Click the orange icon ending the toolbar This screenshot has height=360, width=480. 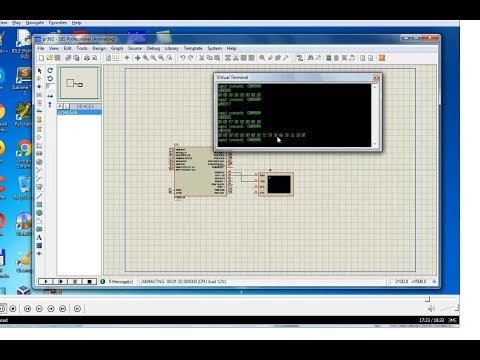coord(382,58)
